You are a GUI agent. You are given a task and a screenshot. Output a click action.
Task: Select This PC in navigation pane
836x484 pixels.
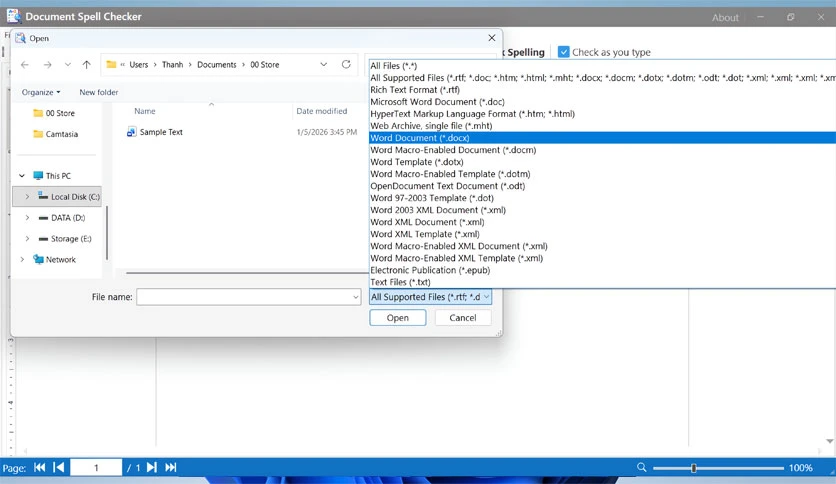52,175
